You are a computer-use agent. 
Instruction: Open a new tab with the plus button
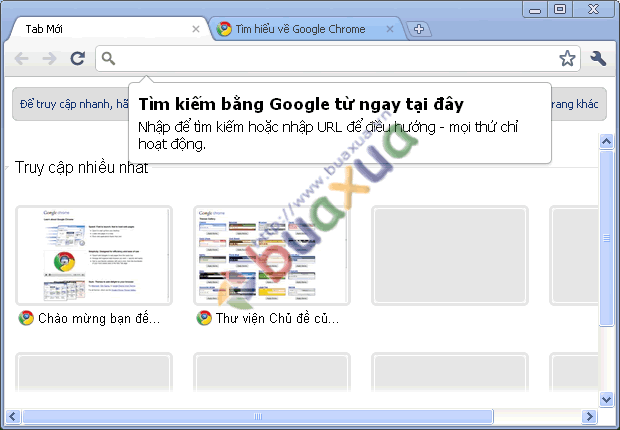tap(419, 29)
